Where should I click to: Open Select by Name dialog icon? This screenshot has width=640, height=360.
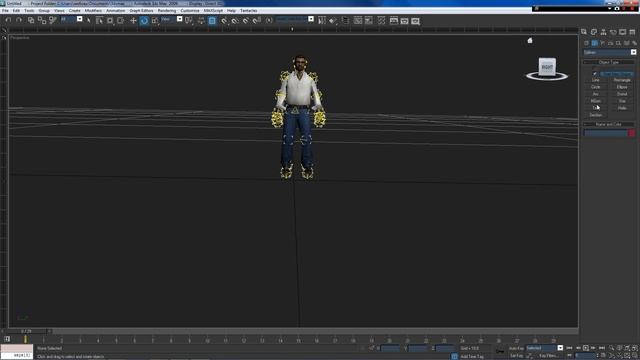(99, 20)
